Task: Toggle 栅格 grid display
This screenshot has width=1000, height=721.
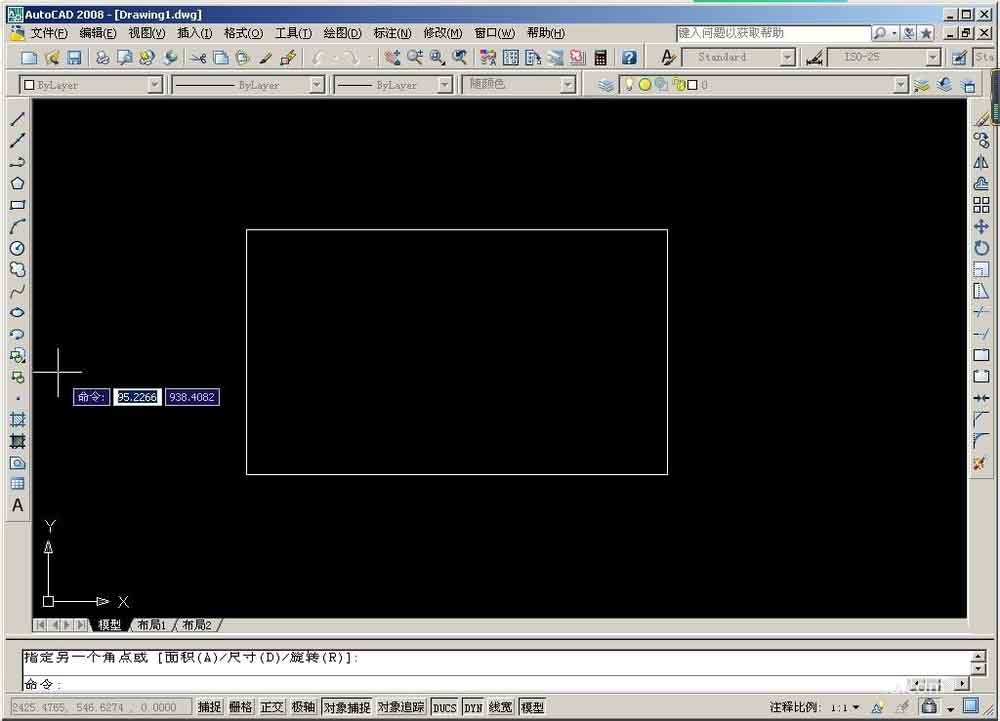Action: [240, 707]
